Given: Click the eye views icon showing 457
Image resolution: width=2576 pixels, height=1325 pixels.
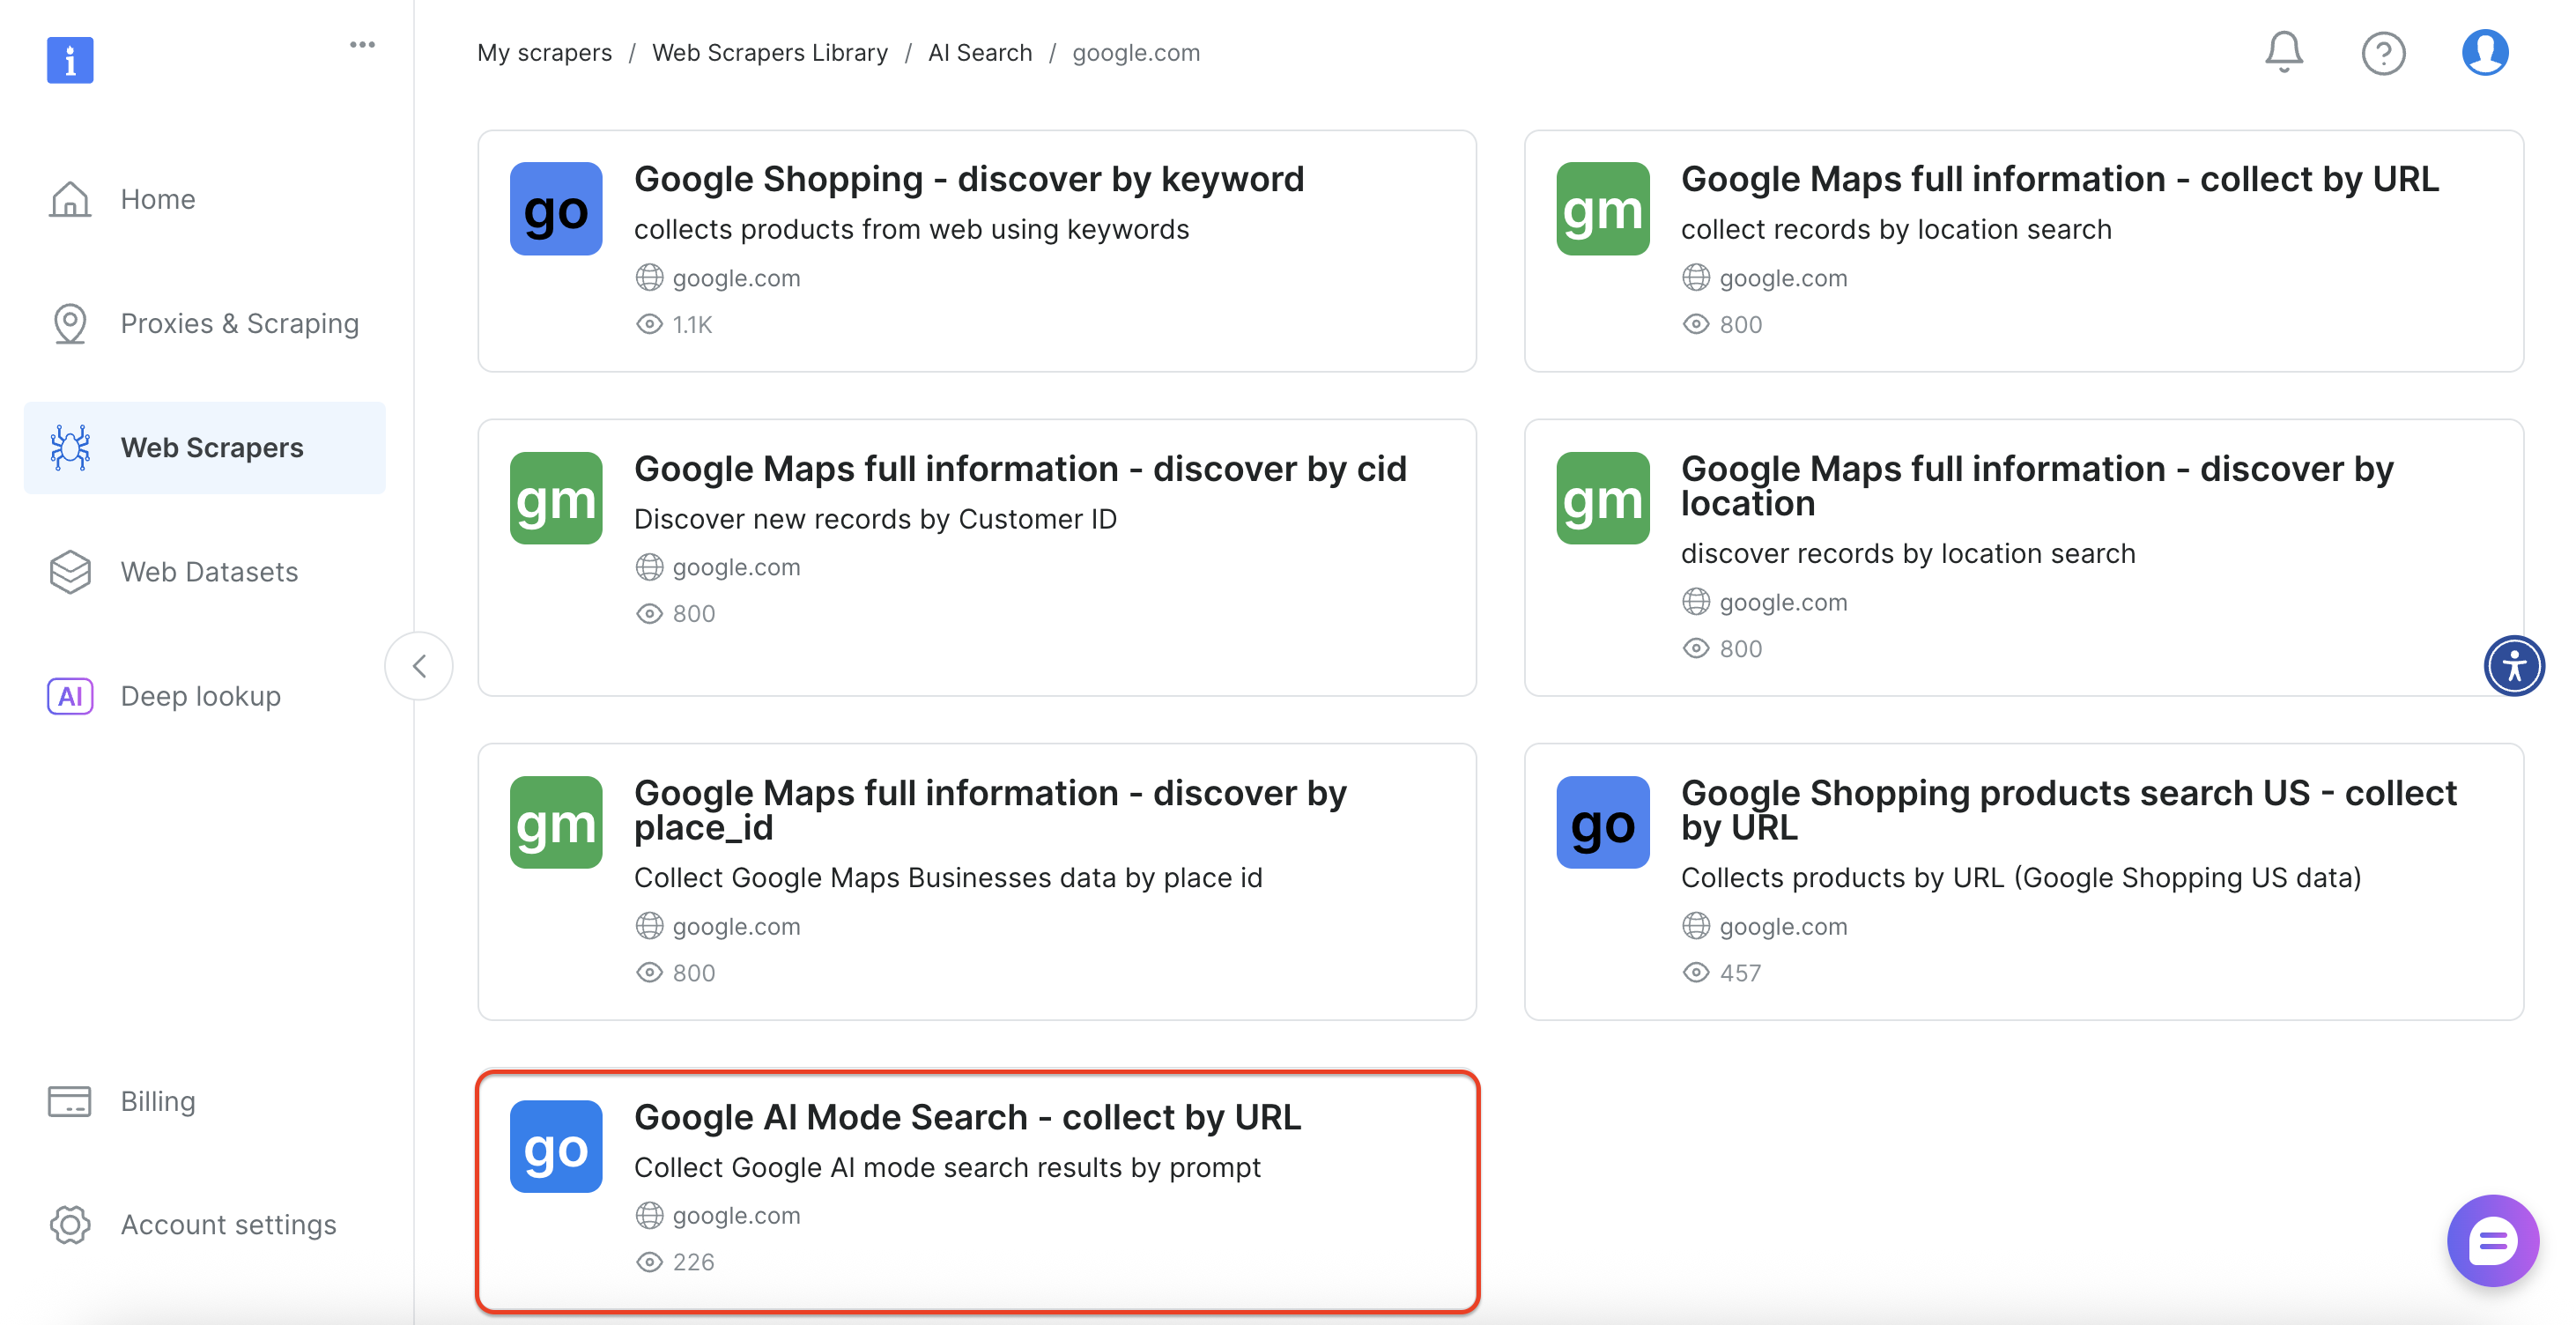Looking at the screenshot, I should click(x=1696, y=973).
